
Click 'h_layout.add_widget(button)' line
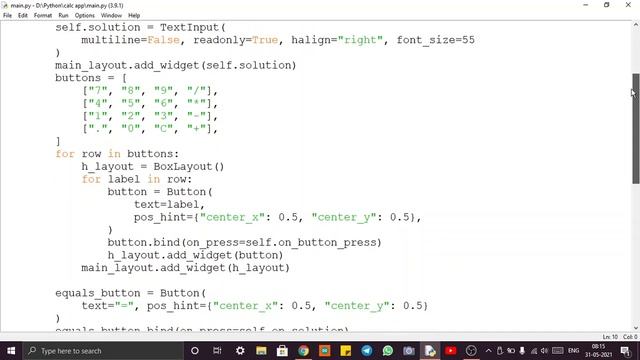coord(195,255)
